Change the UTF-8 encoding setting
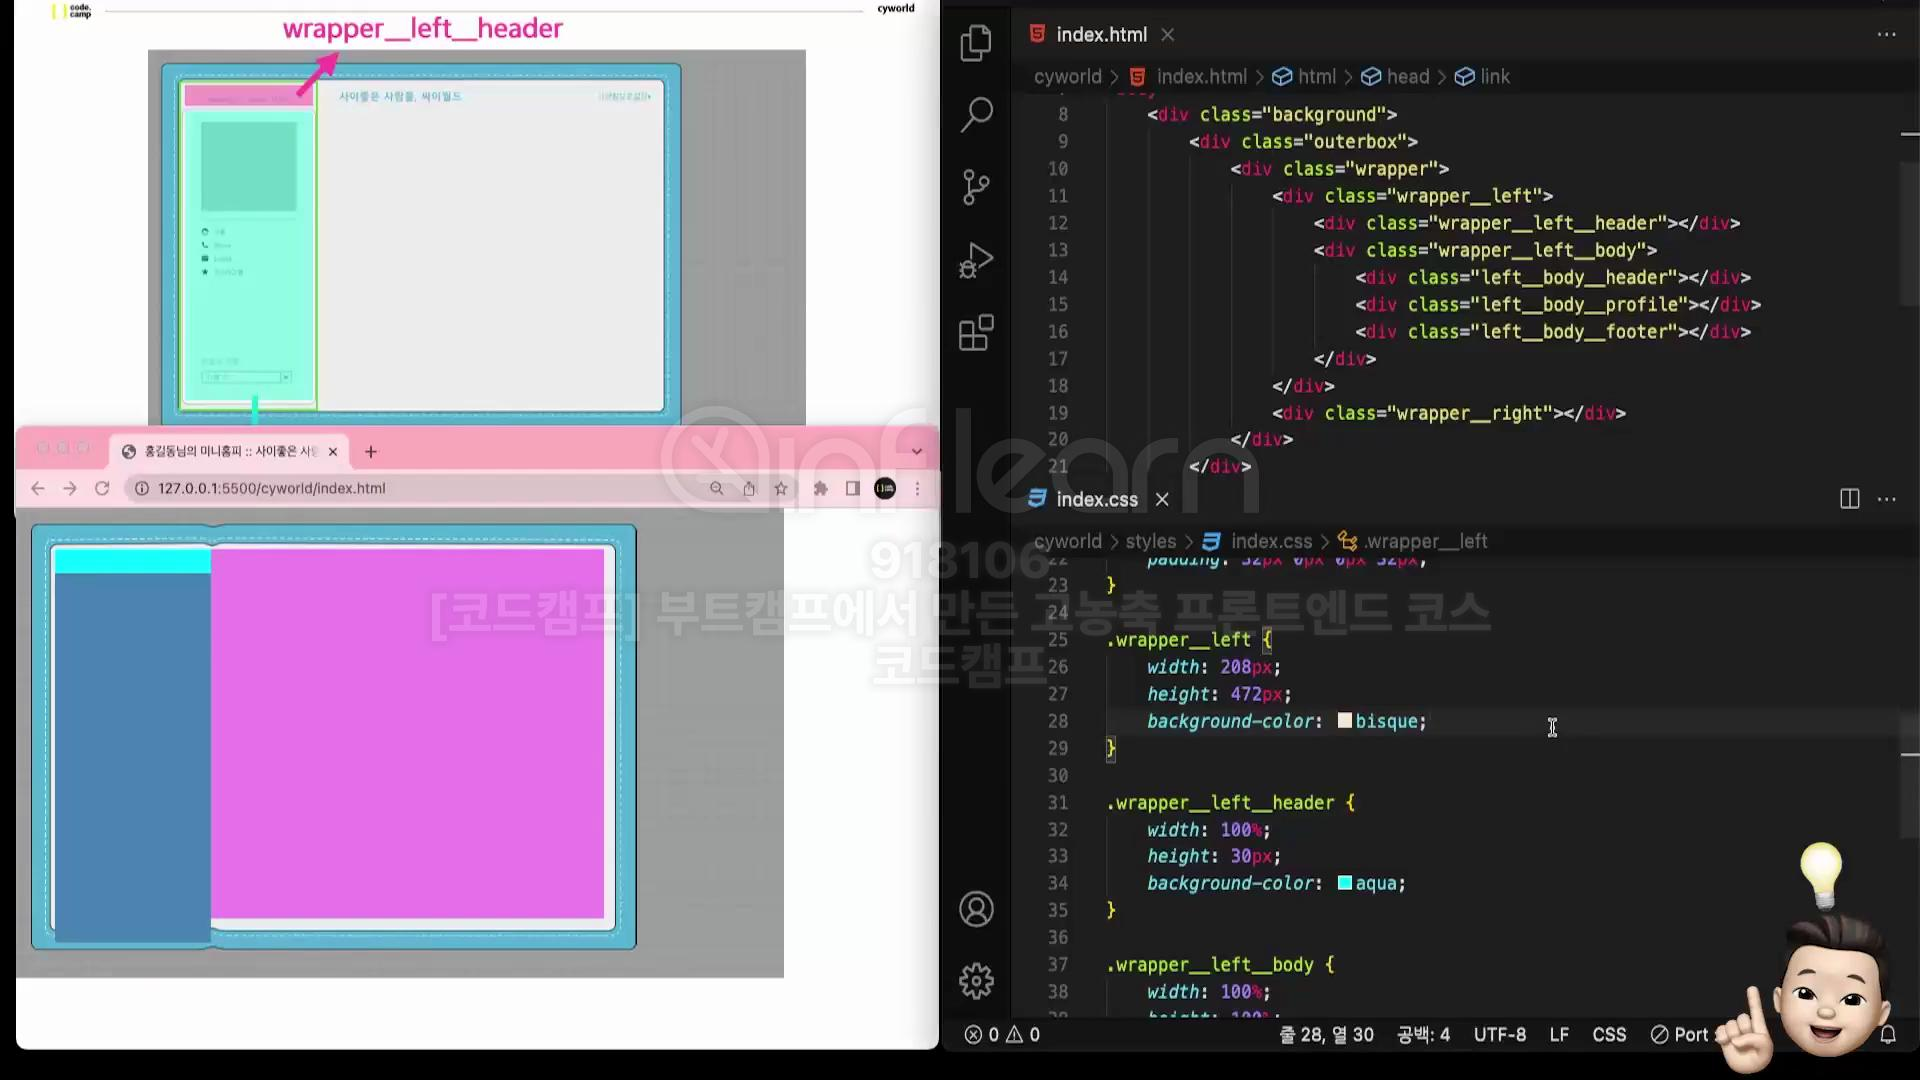The height and width of the screenshot is (1080, 1920). click(x=1500, y=1035)
